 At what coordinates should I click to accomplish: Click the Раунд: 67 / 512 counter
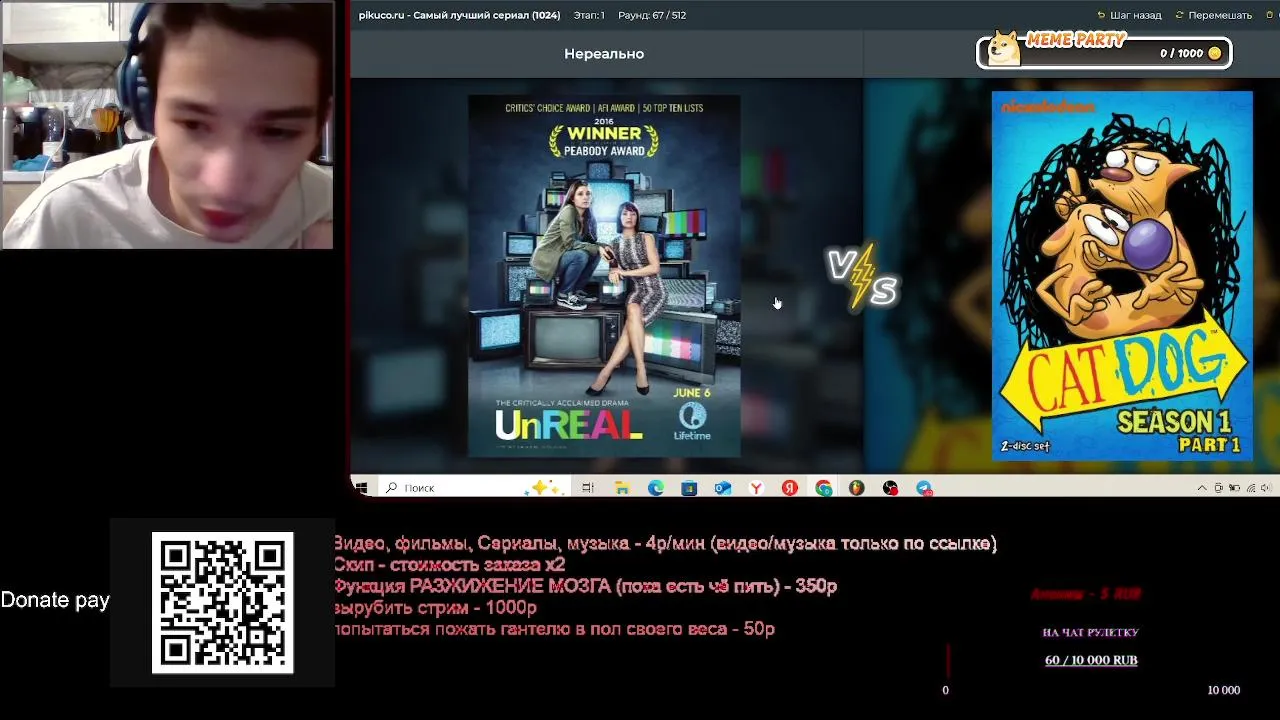point(652,15)
